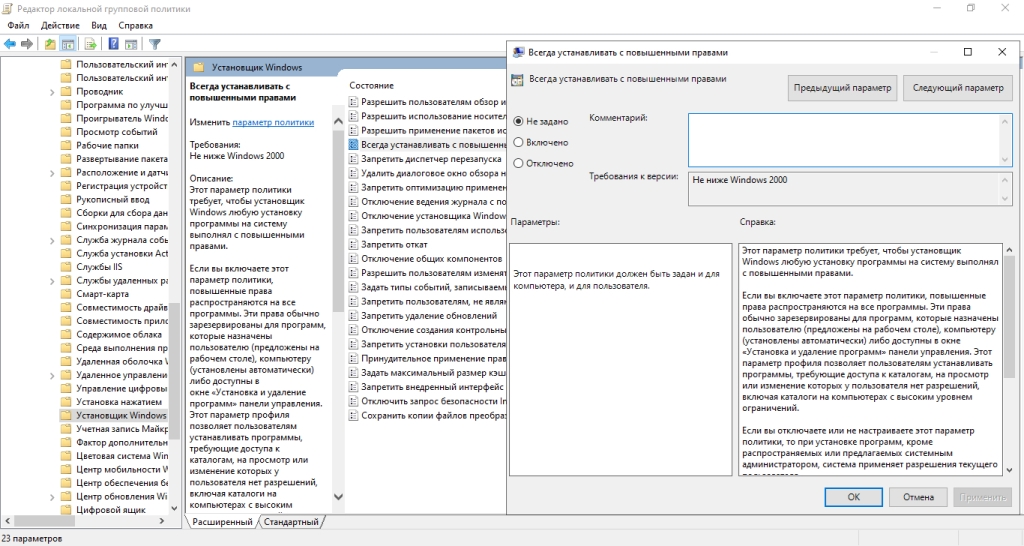The height and width of the screenshot is (546, 1024).
Task: Click the Forward arrow in the toolbar
Action: 27,44
